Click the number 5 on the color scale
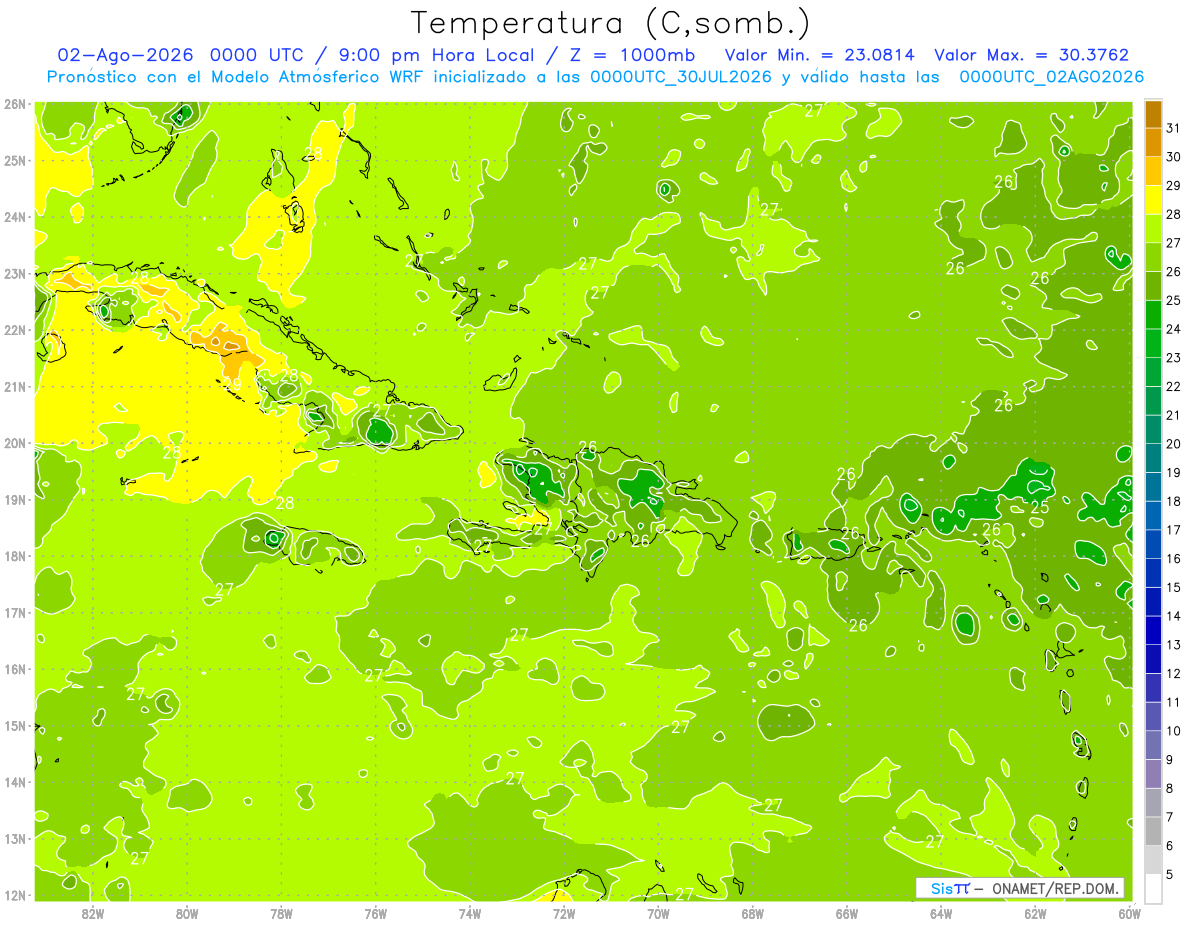The width and height of the screenshot is (1200, 927). point(1170,874)
